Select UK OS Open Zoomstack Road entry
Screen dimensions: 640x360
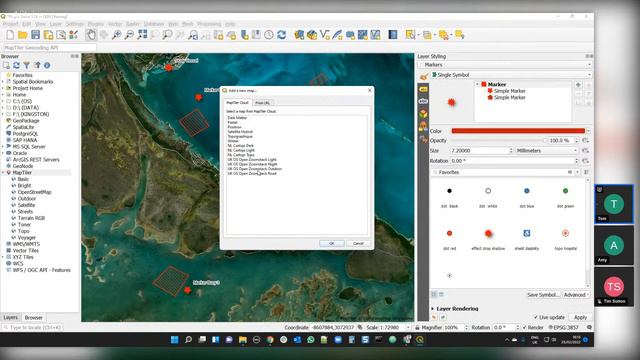tap(252, 173)
